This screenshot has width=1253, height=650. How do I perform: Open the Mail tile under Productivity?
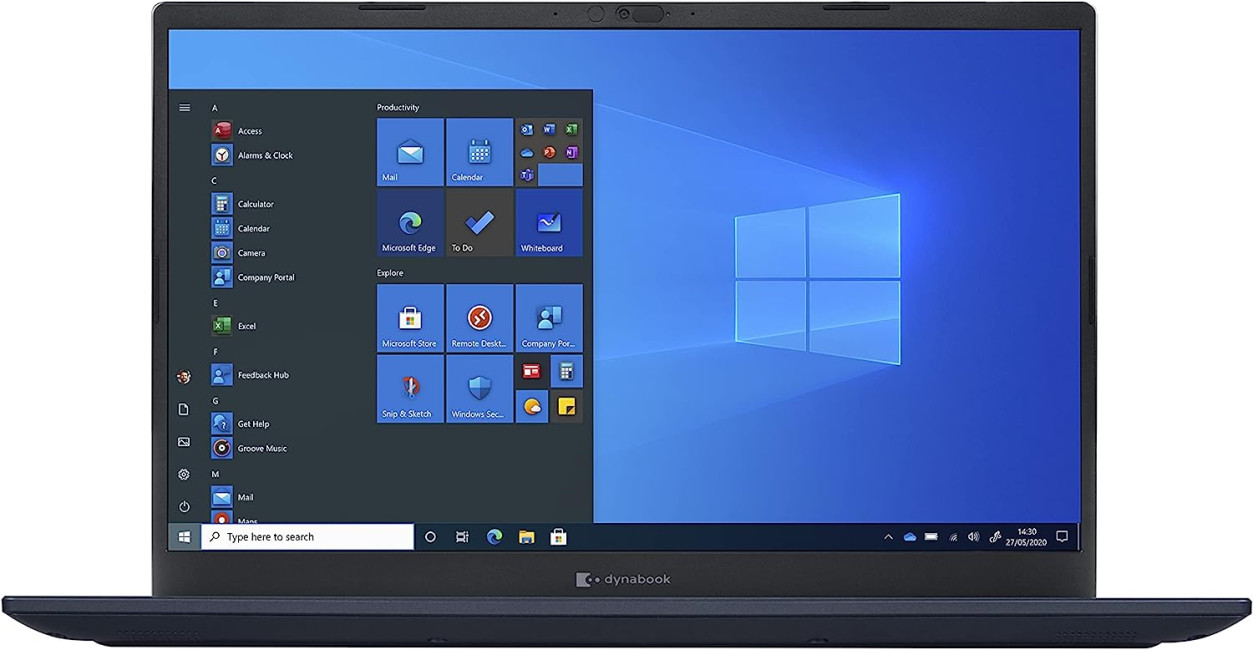tap(410, 152)
